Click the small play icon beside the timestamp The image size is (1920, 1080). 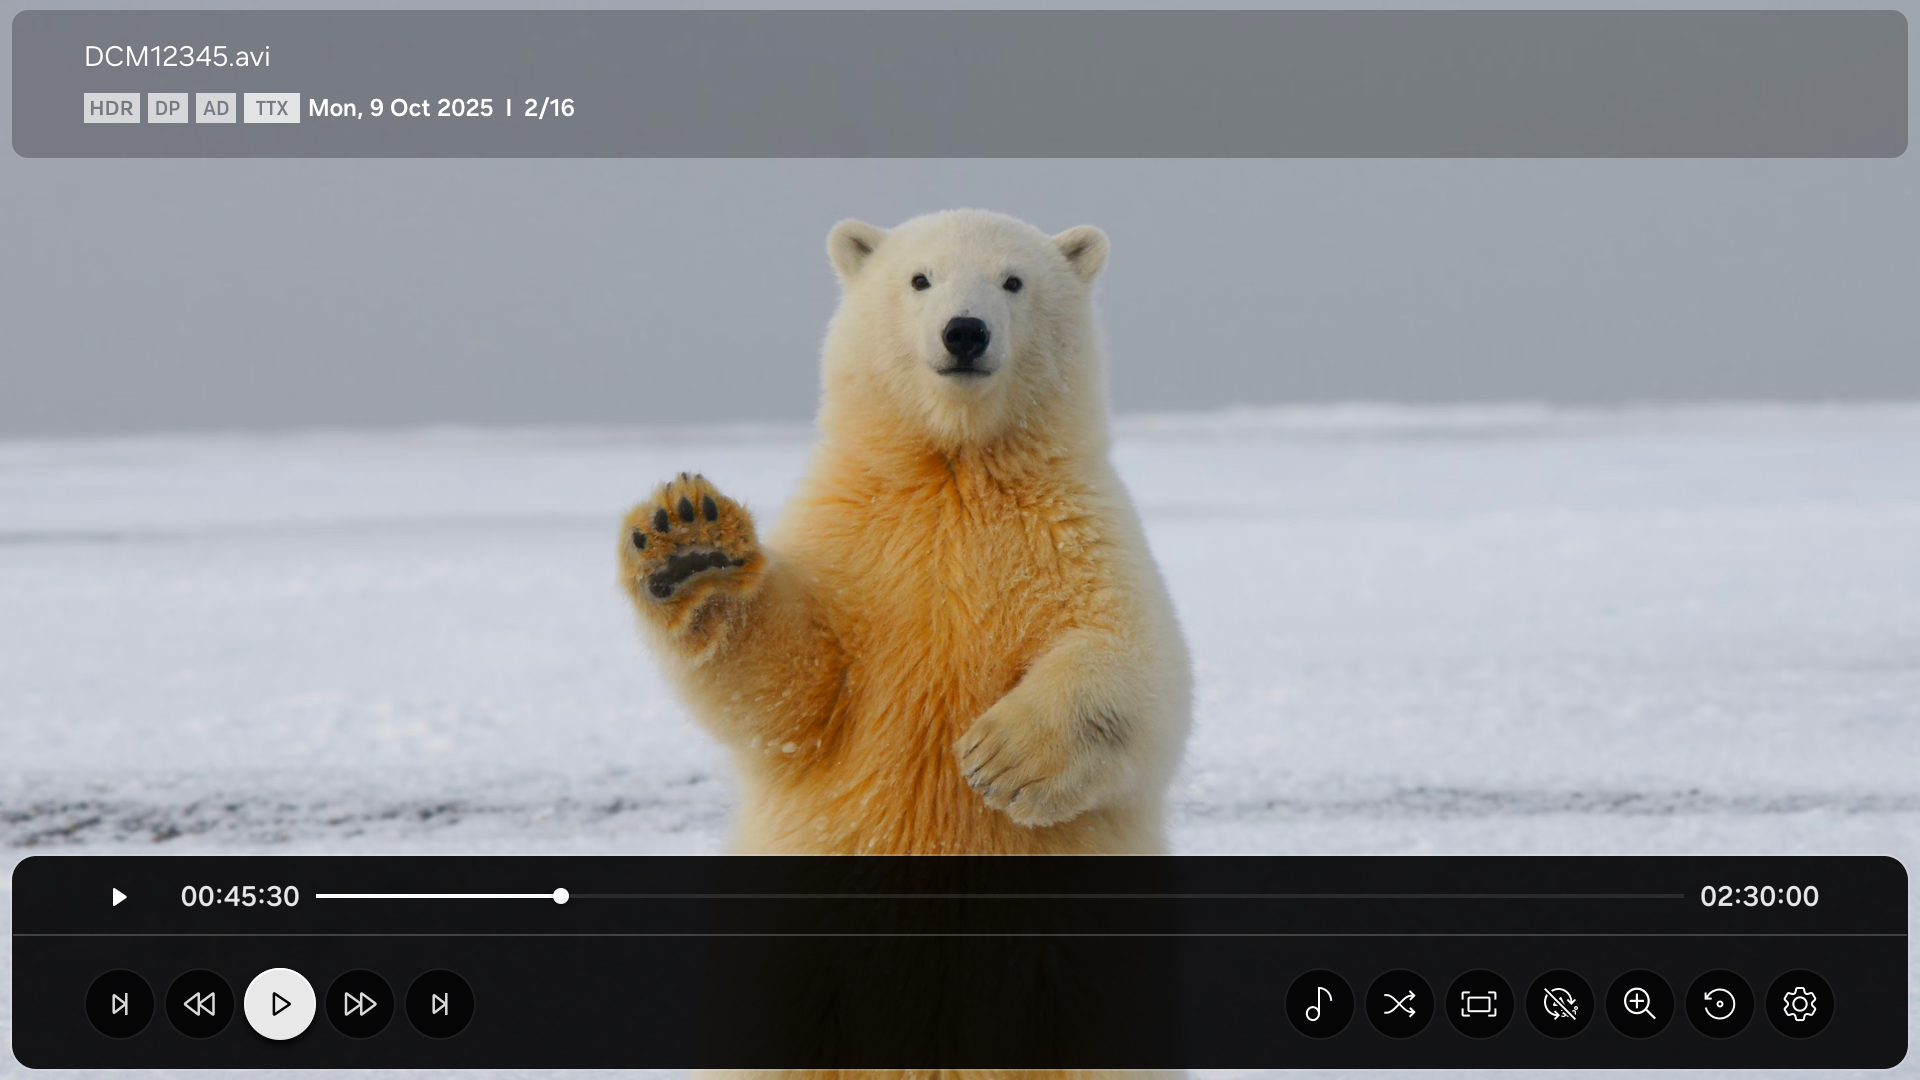pos(119,896)
